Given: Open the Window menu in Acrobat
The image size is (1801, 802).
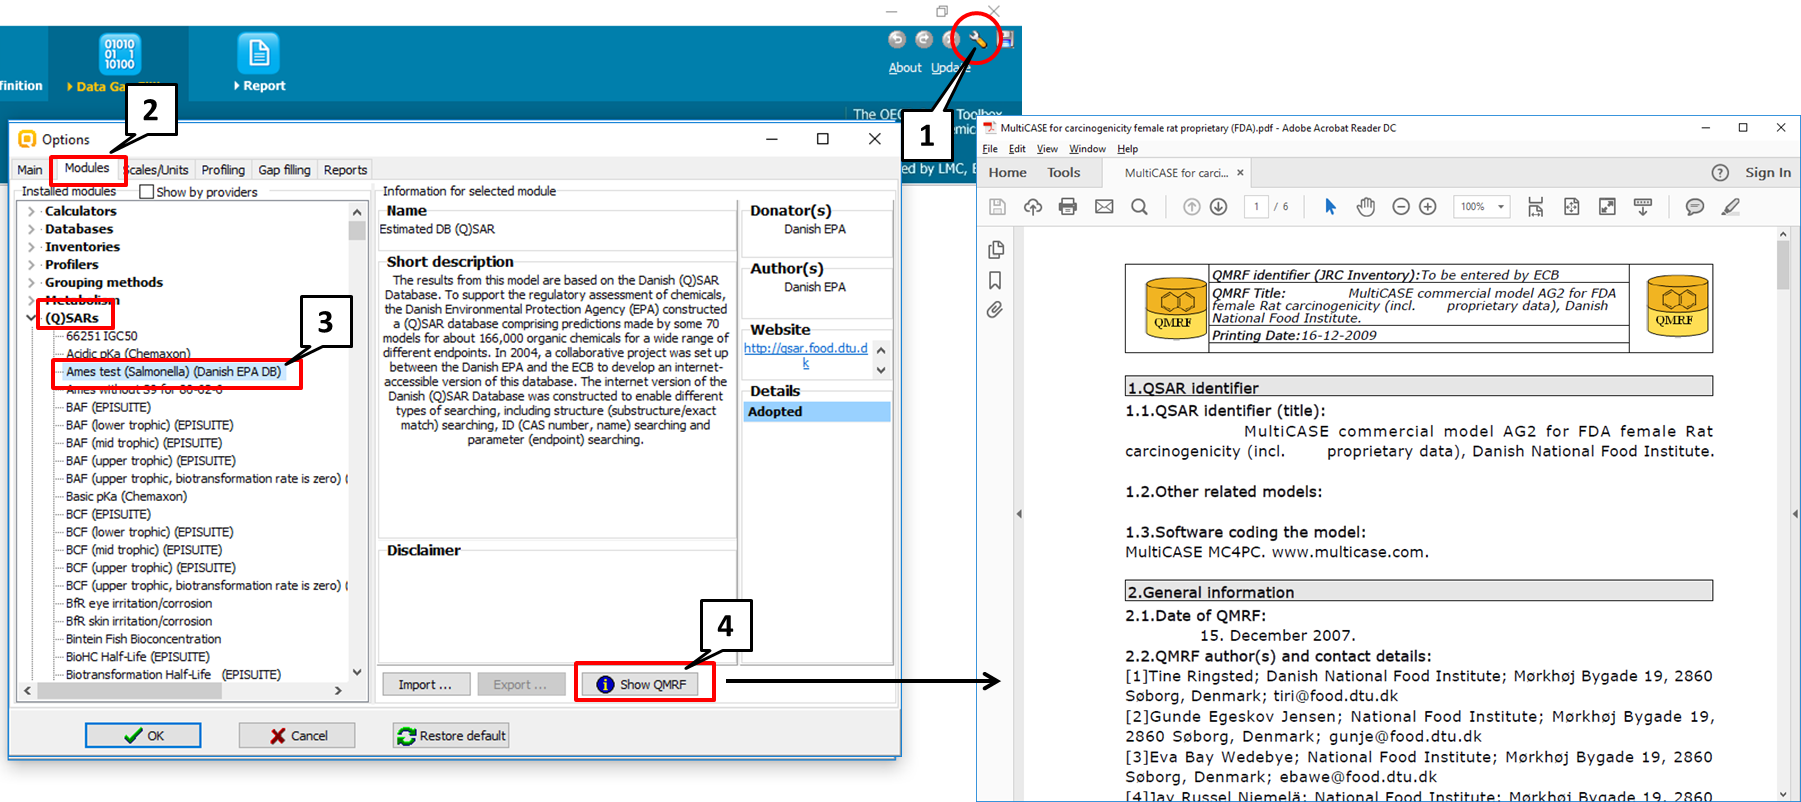Looking at the screenshot, I should click(1087, 149).
